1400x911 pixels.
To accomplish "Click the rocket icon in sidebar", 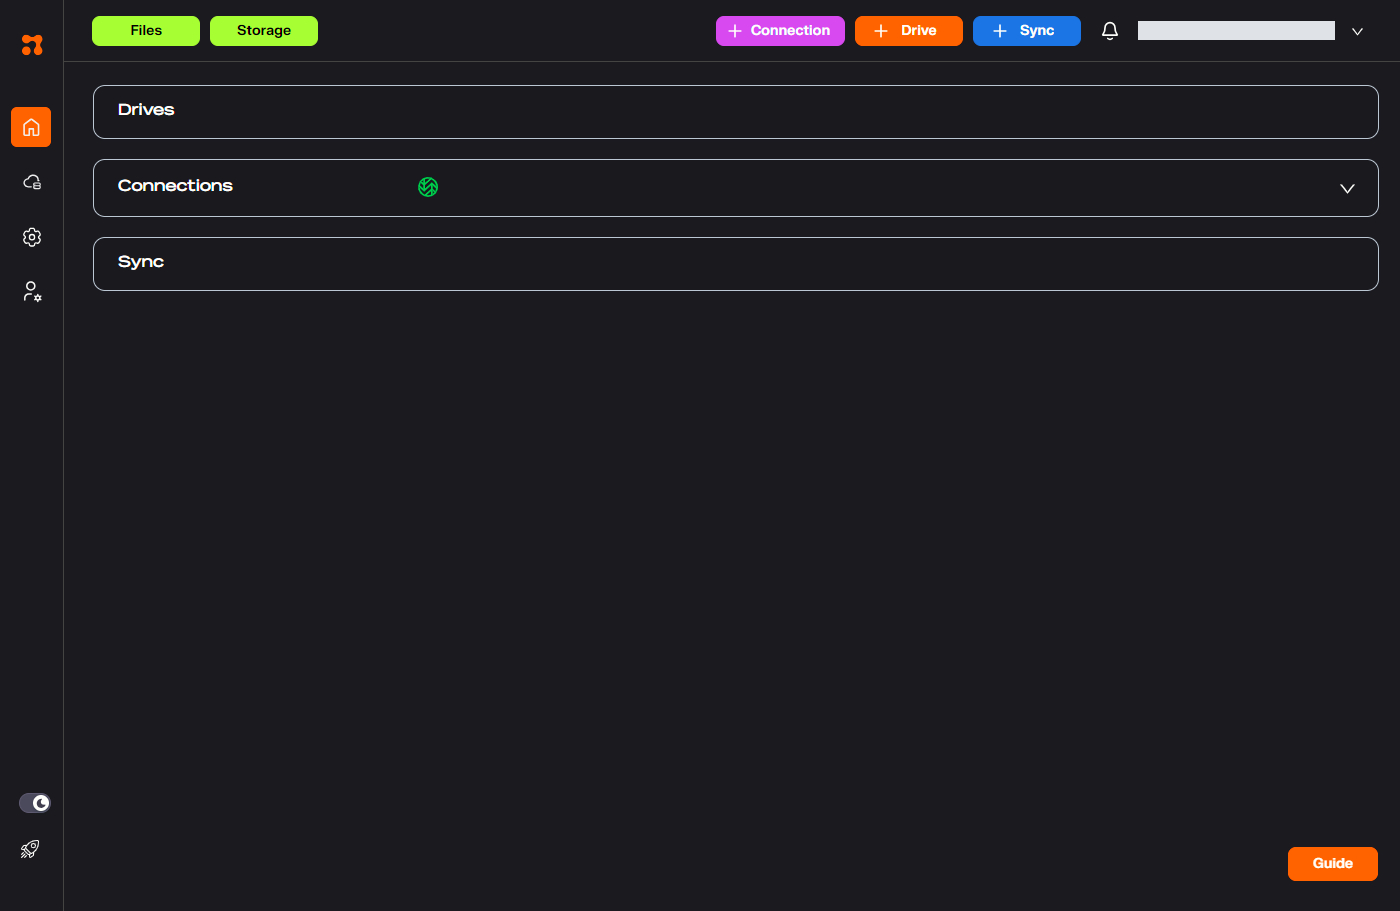I will 30,849.
